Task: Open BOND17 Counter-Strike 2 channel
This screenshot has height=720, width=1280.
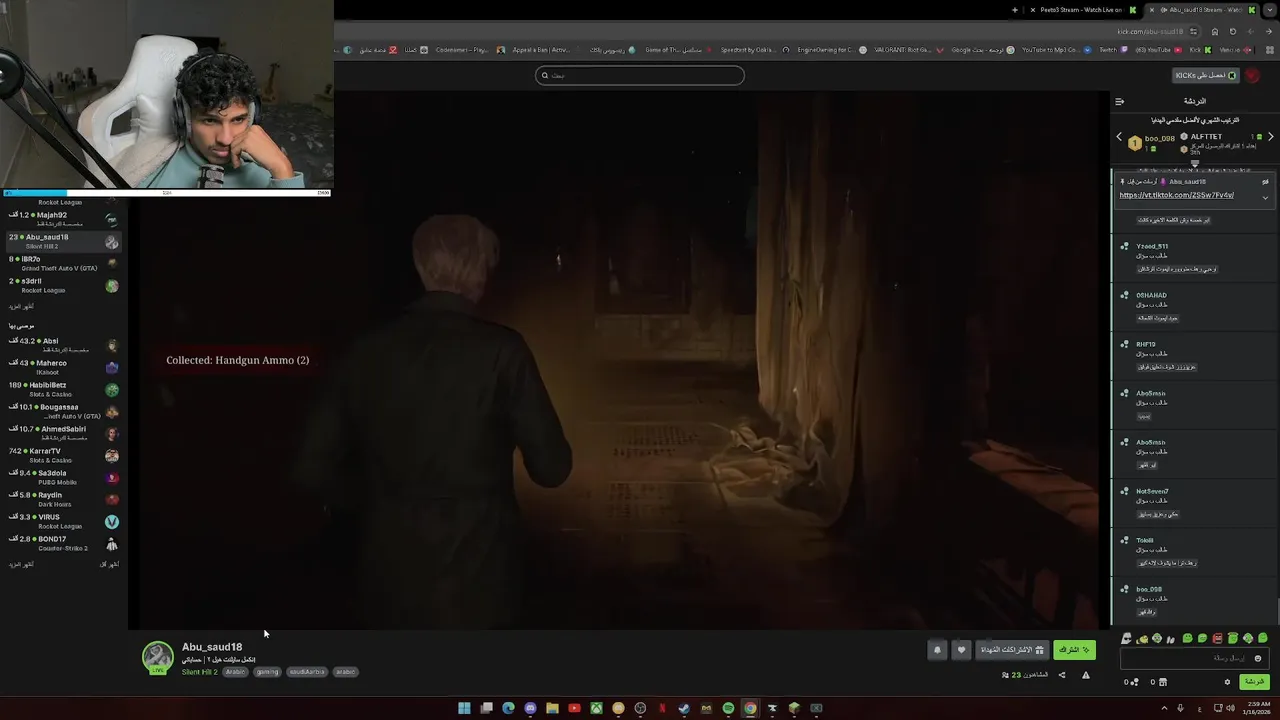Action: point(64,543)
